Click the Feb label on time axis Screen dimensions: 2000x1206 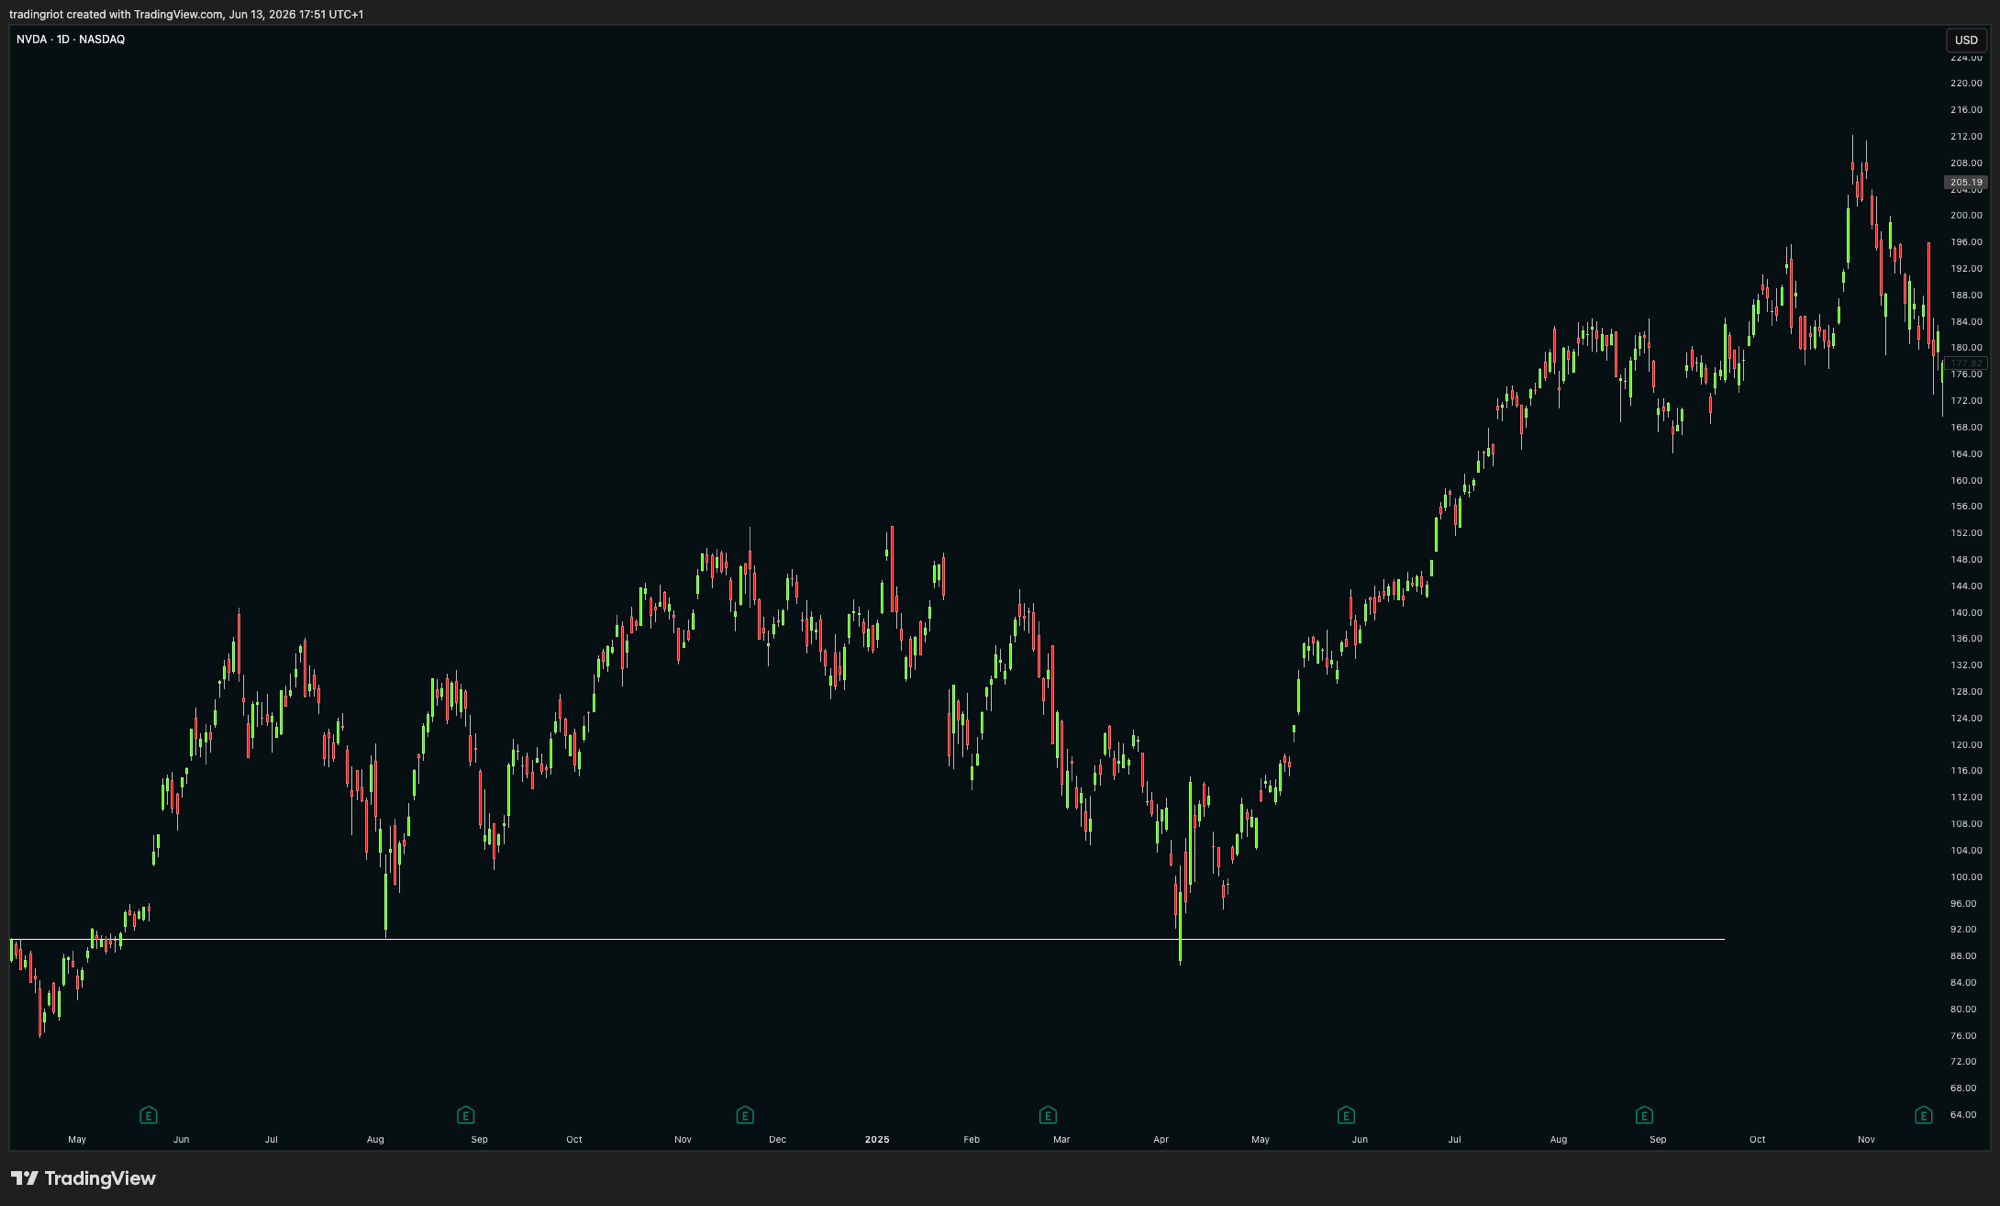tap(971, 1139)
